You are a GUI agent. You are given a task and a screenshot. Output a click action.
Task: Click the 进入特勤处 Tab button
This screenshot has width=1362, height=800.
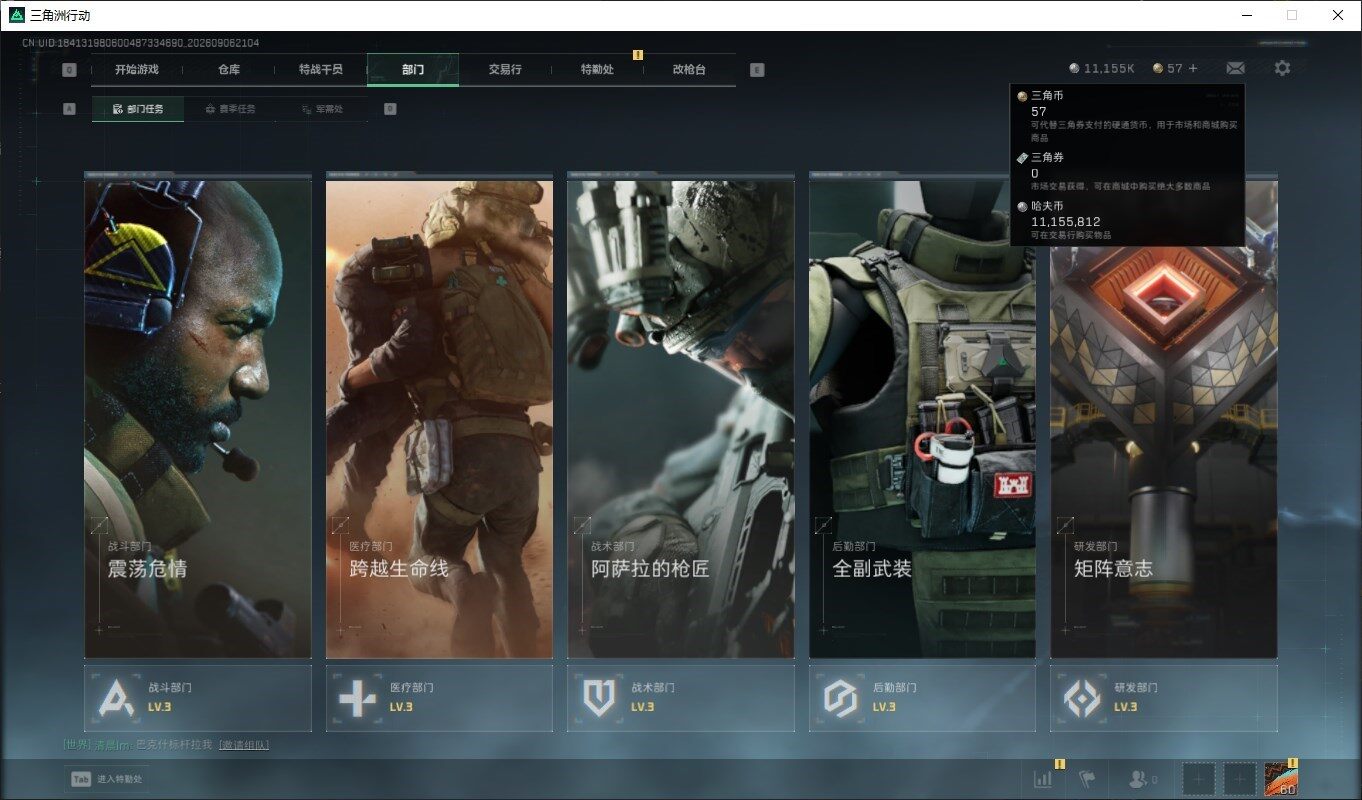tap(107, 779)
